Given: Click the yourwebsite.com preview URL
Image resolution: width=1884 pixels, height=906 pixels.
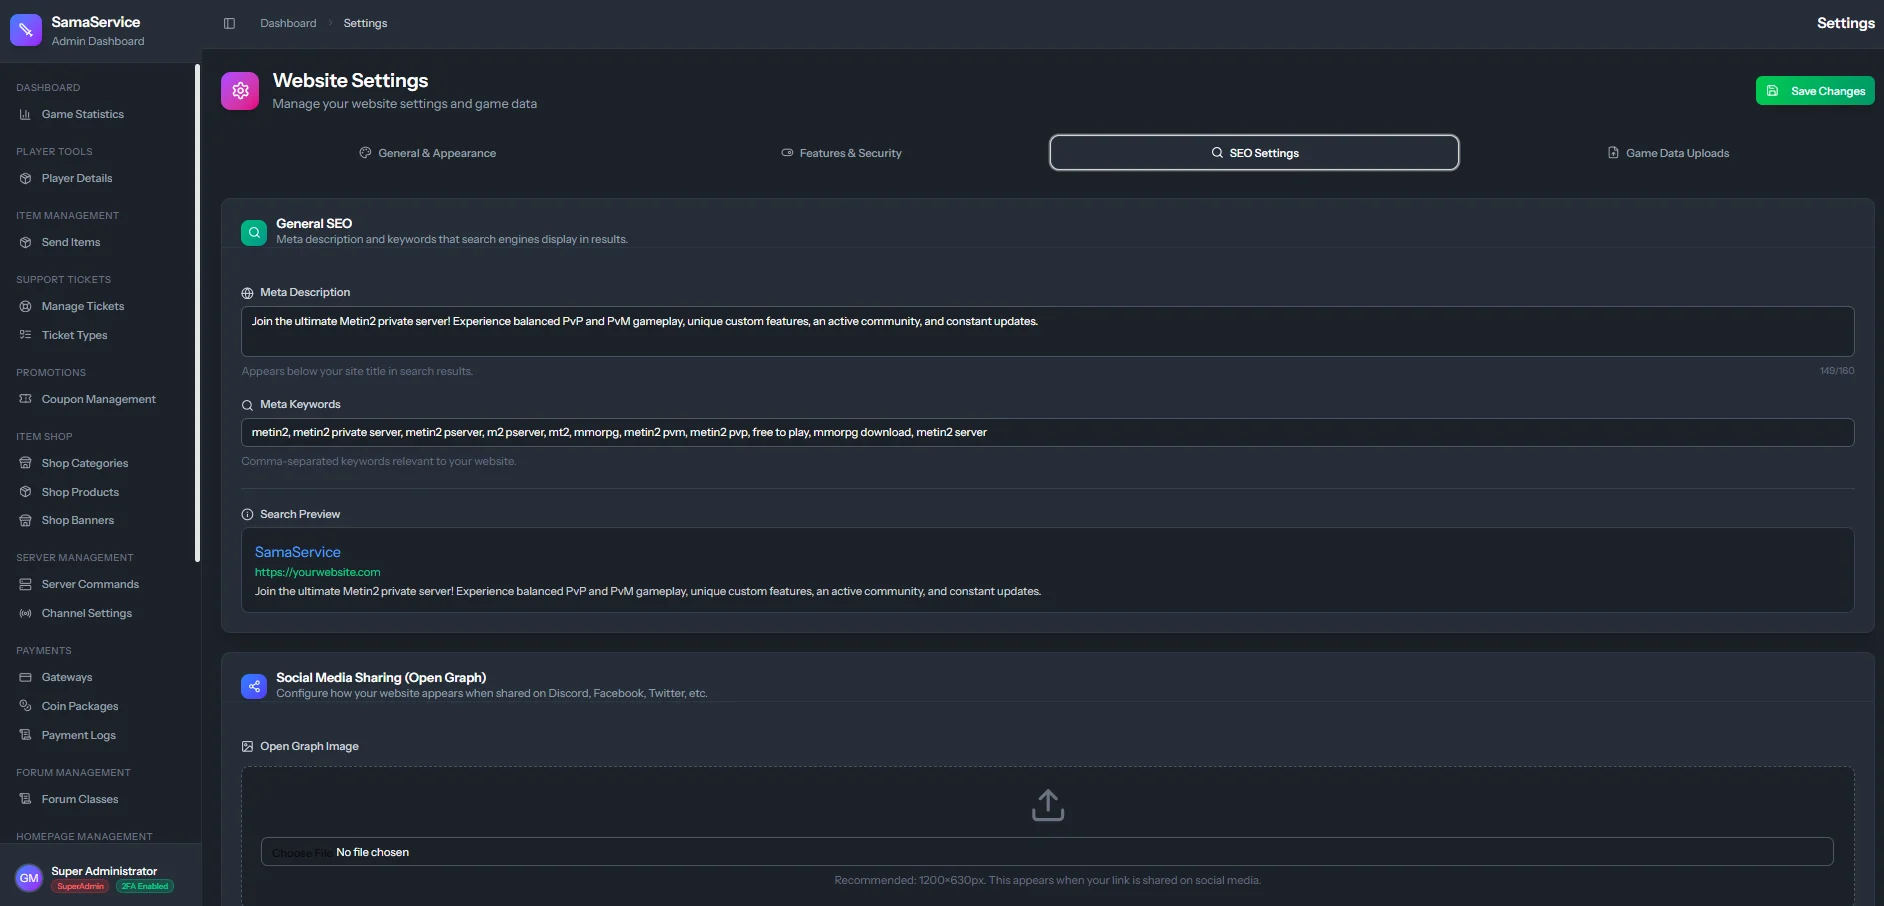Looking at the screenshot, I should click(317, 572).
